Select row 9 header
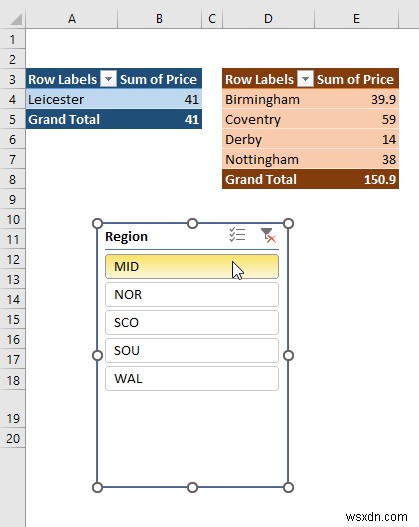Screen dimensions: 419x527 click(x=12, y=200)
